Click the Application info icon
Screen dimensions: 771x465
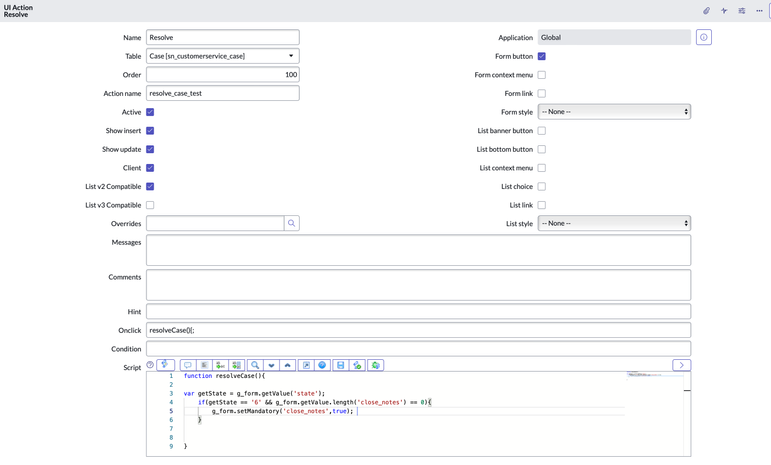coord(704,37)
